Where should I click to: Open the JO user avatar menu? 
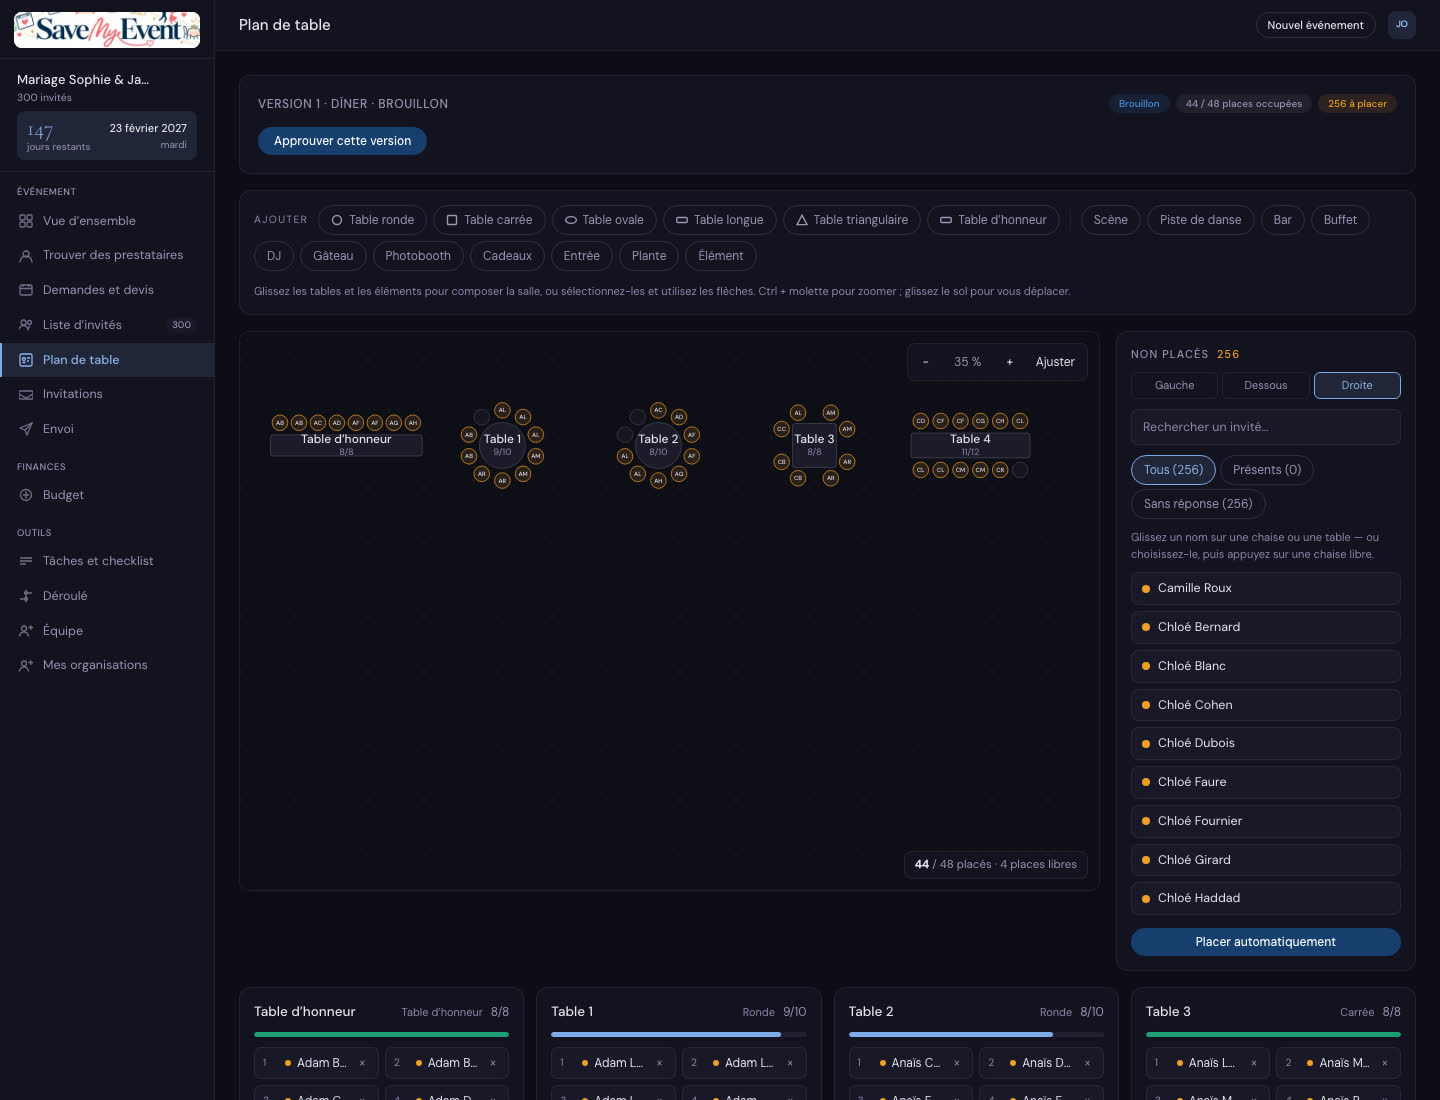coord(1402,25)
